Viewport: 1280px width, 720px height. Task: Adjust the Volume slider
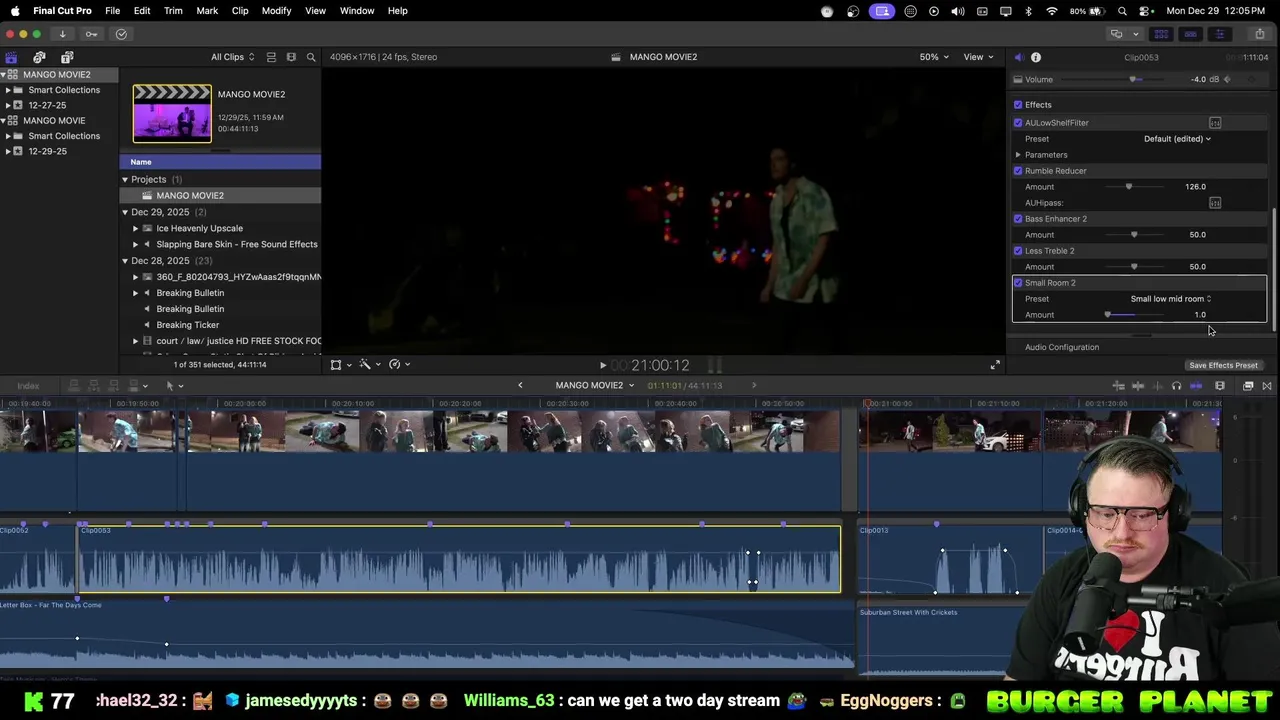click(x=1133, y=80)
